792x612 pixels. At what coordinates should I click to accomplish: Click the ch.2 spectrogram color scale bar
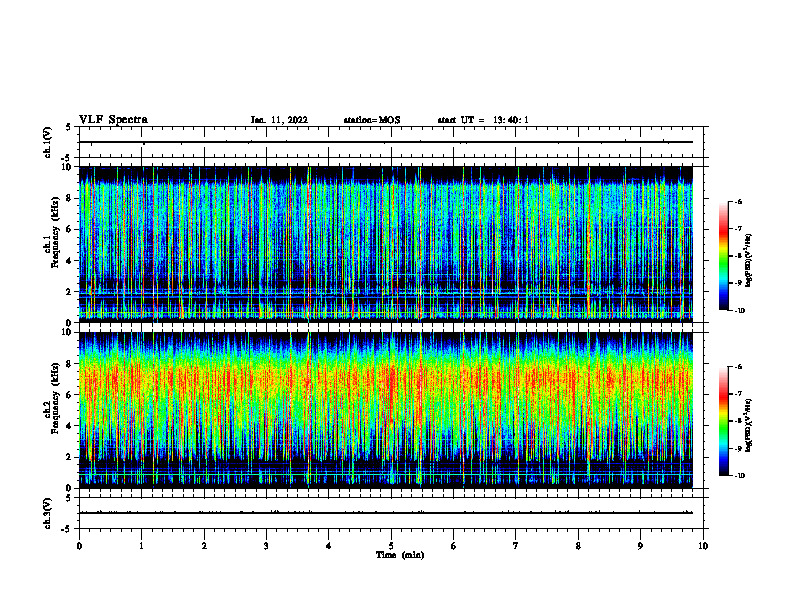(x=724, y=421)
